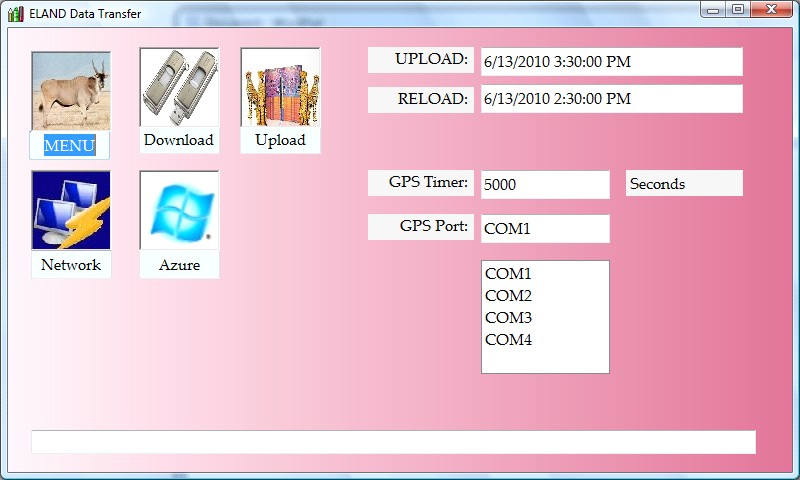This screenshot has height=480, width=800.
Task: Click the eland antelope MENU icon
Action: coord(70,91)
